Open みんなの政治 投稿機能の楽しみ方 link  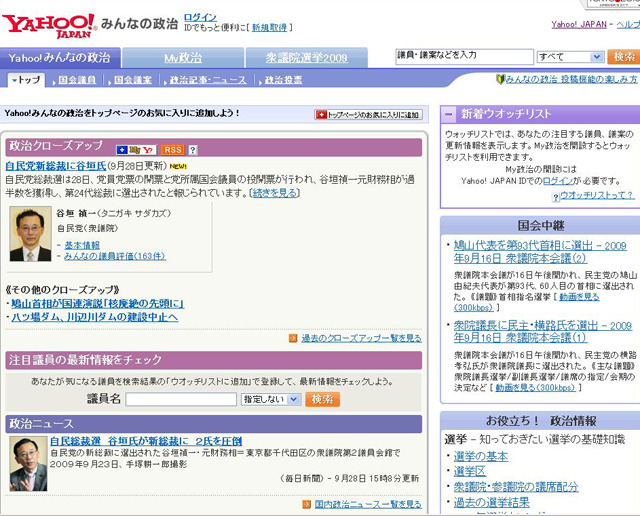tap(571, 79)
